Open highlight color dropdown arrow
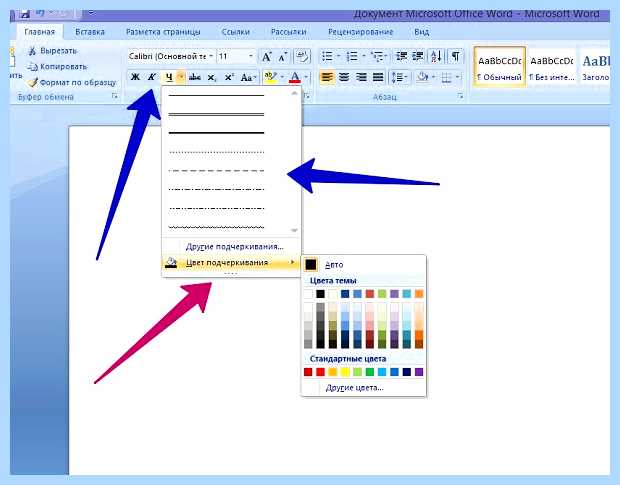 point(282,77)
